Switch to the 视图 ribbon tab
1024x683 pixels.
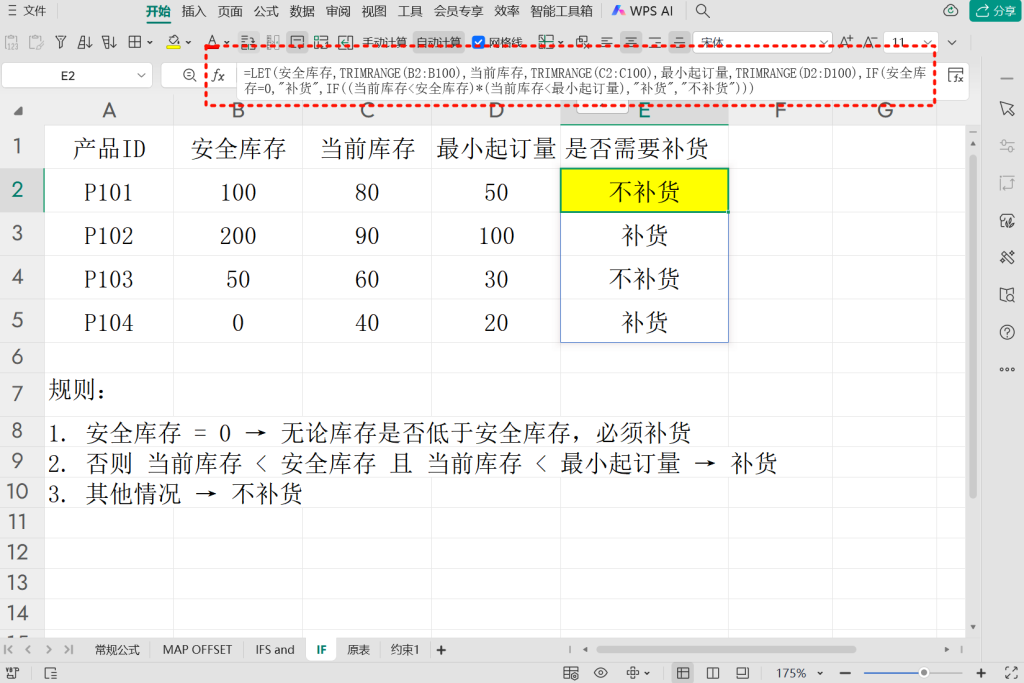pos(374,11)
